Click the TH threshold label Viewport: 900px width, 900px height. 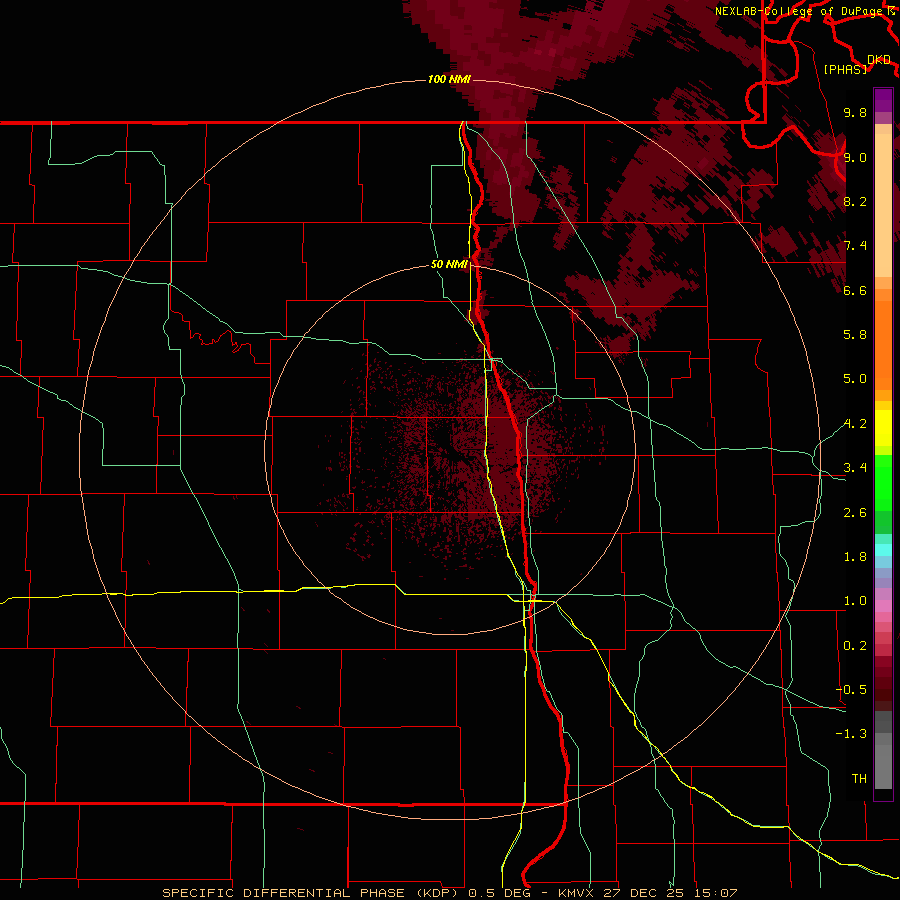[859, 779]
